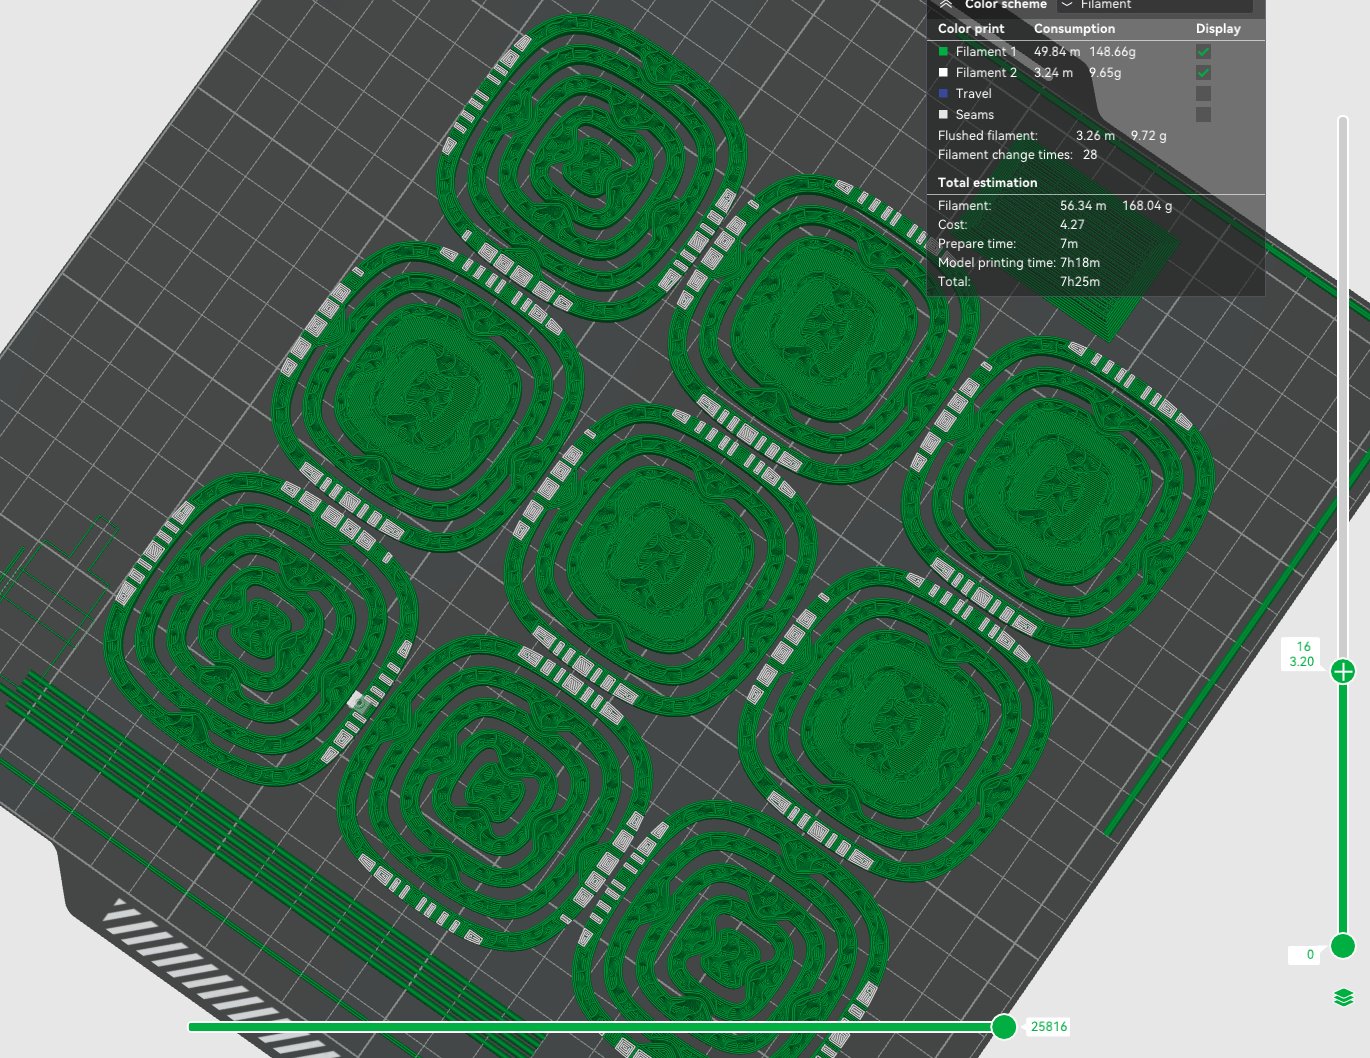Click the Travel label
Image resolution: width=1370 pixels, height=1058 pixels.
pyautogui.click(x=973, y=93)
